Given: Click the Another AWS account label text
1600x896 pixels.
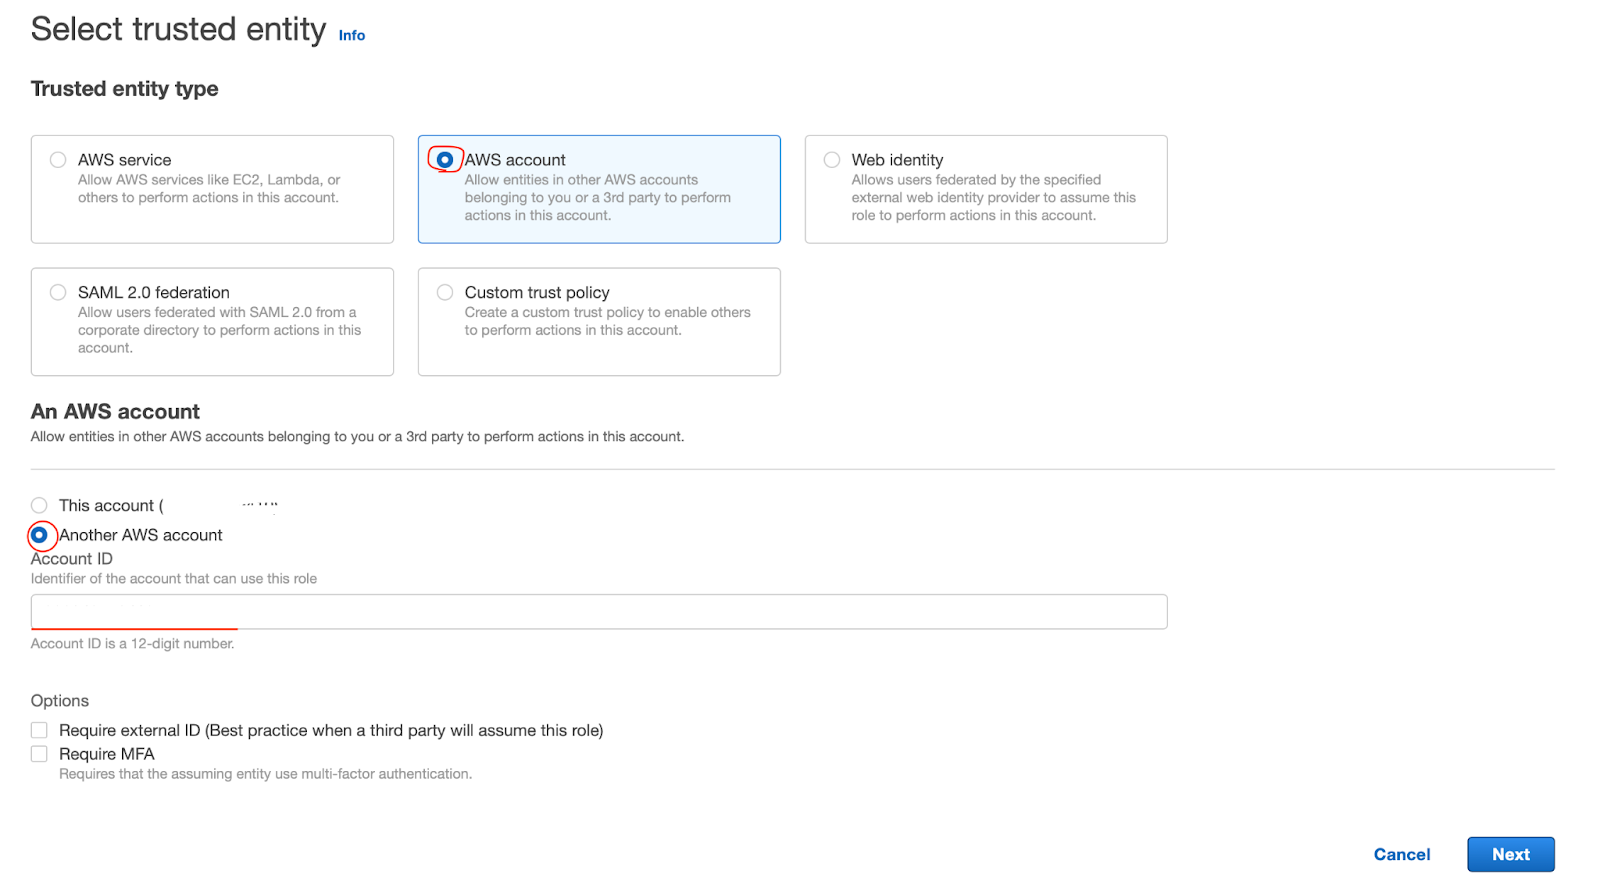Looking at the screenshot, I should tap(141, 535).
